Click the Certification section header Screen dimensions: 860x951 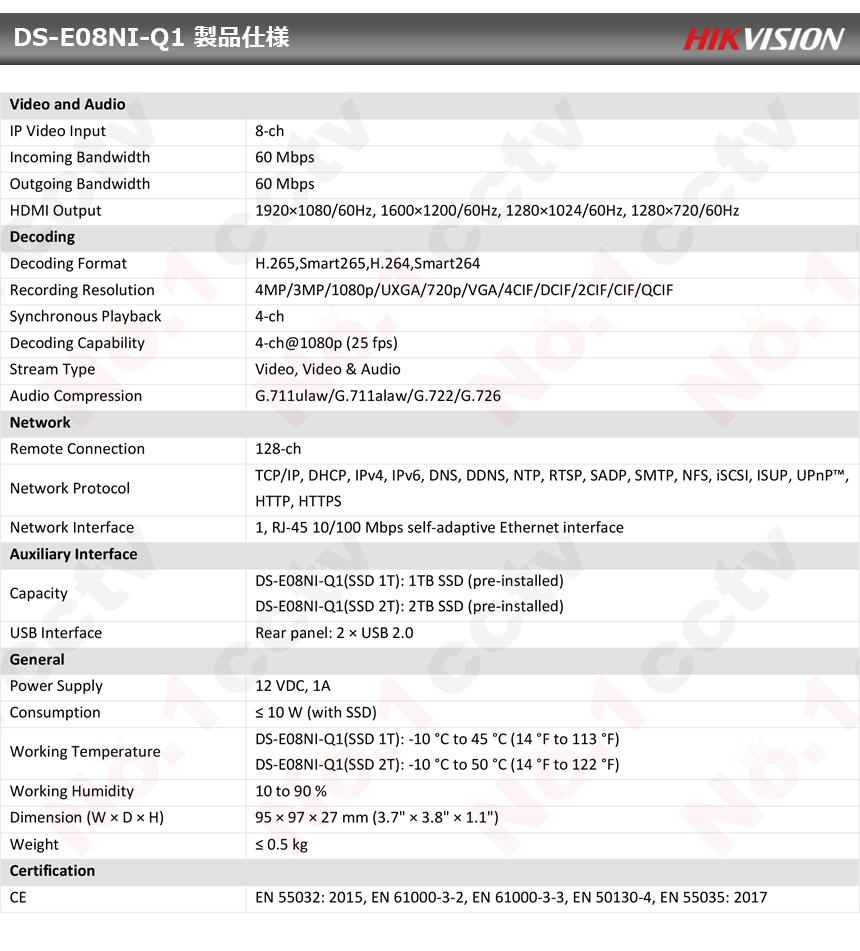52,871
